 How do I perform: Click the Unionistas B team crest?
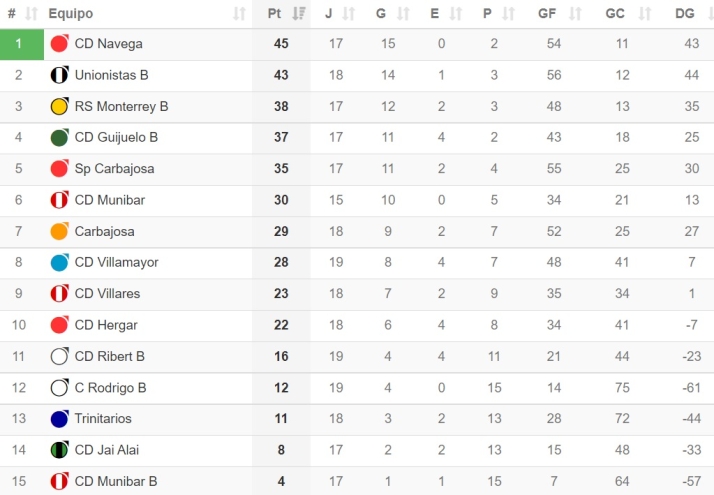tap(59, 75)
